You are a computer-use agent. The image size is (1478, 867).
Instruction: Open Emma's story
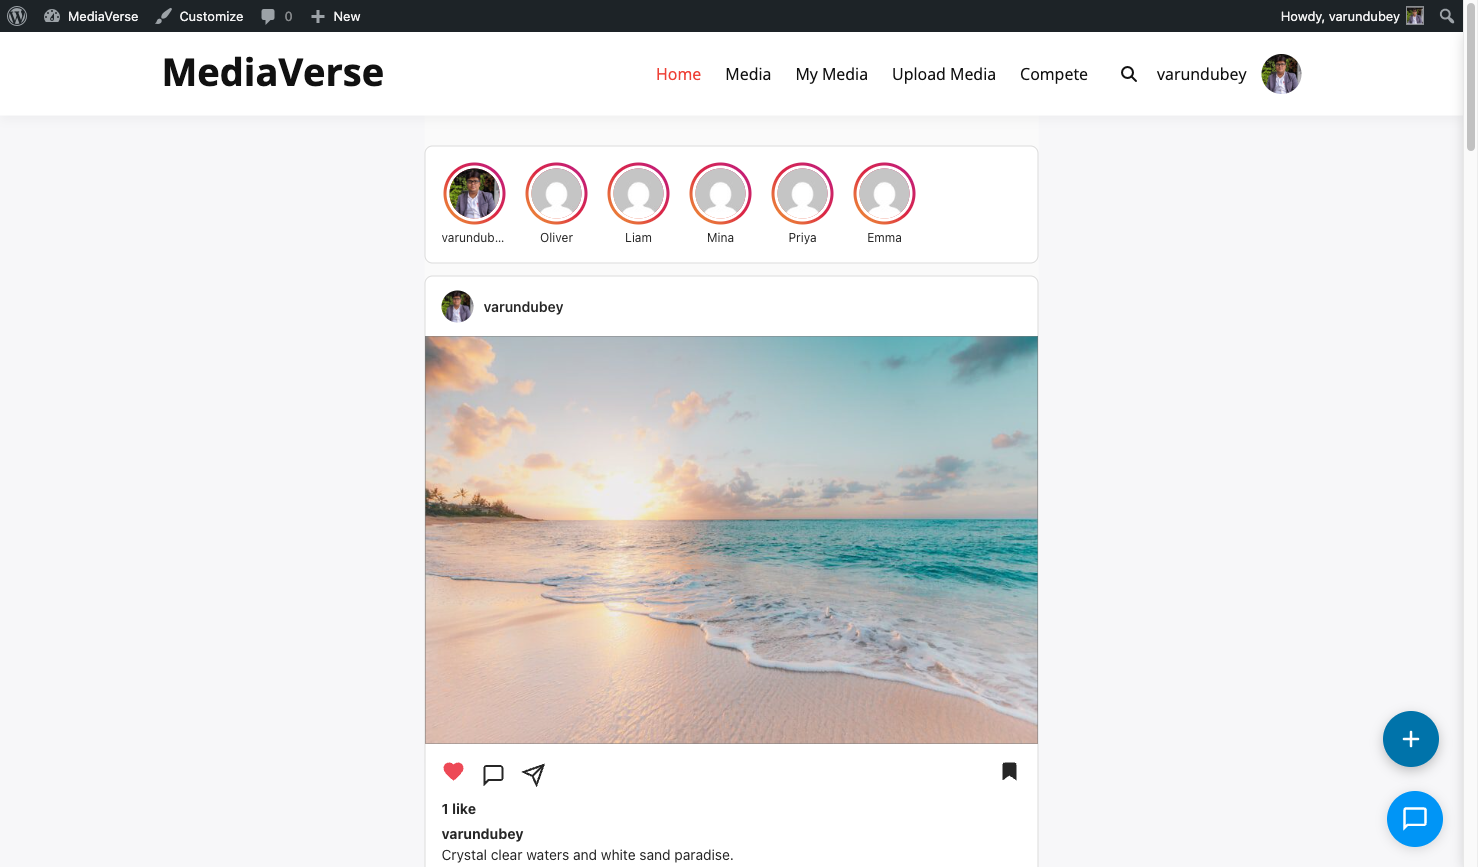[884, 193]
